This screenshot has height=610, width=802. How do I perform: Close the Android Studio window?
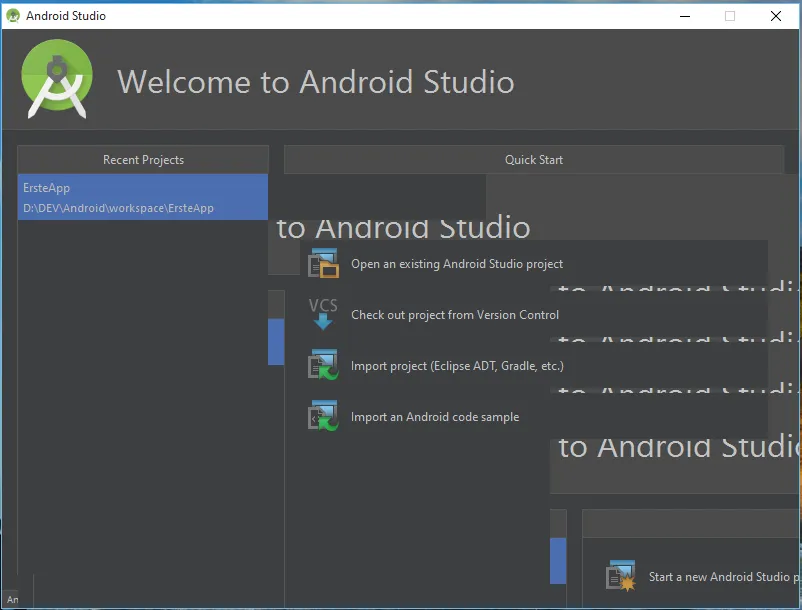click(x=775, y=16)
